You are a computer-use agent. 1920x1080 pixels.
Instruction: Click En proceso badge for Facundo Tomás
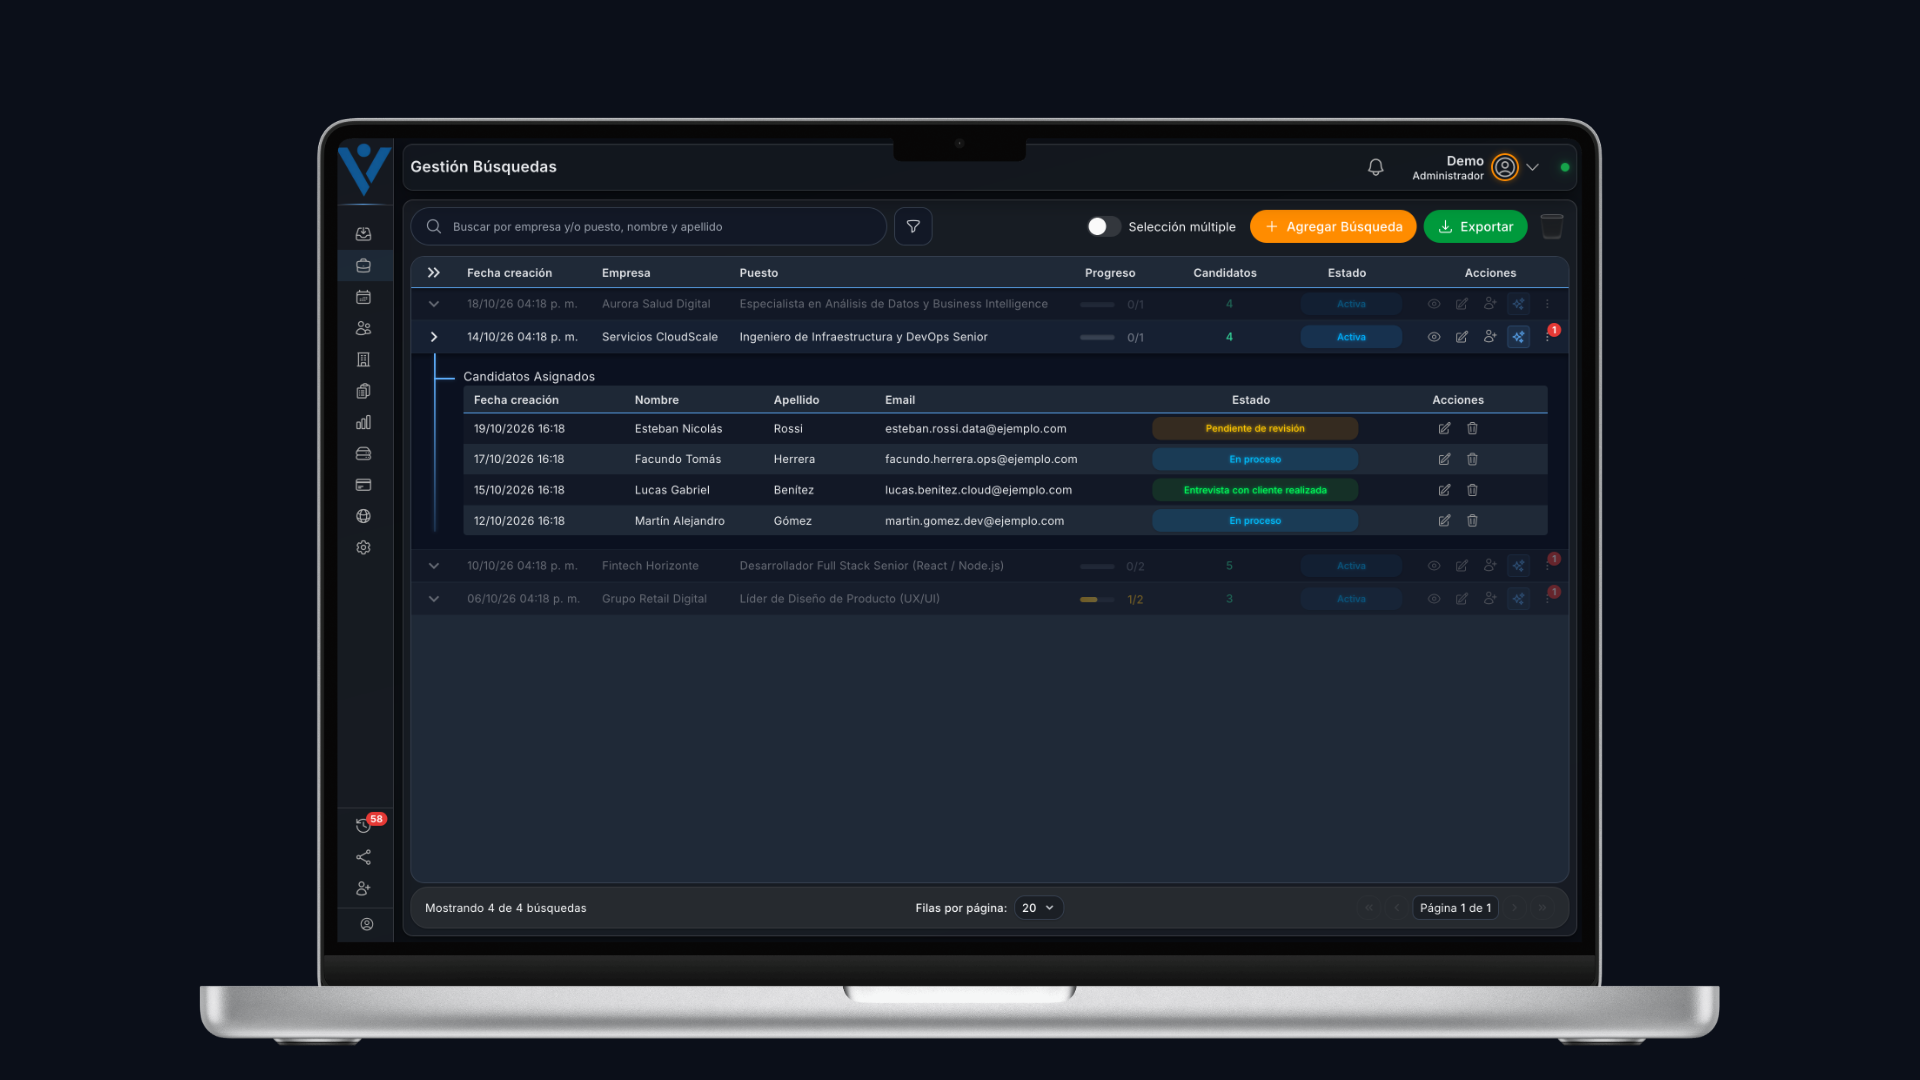click(1255, 459)
